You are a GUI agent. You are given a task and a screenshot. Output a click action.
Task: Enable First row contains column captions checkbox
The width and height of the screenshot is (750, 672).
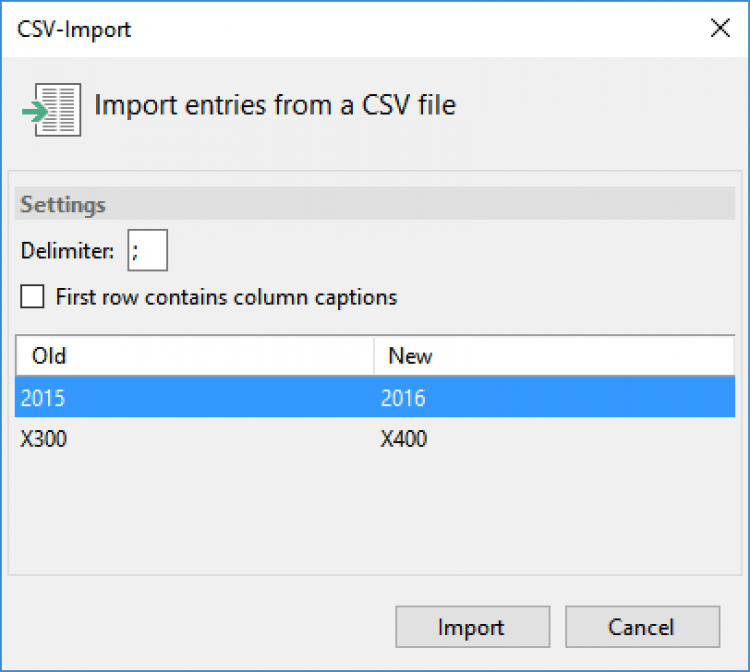[x=33, y=297]
